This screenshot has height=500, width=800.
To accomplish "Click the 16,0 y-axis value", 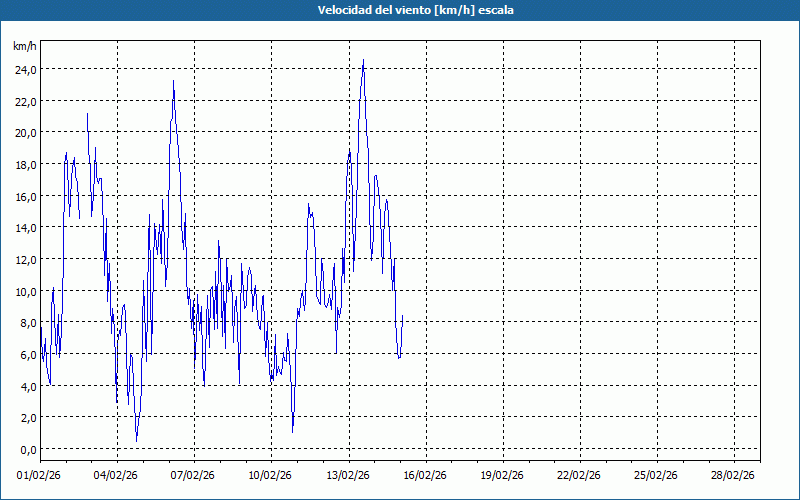I will coord(25,196).
